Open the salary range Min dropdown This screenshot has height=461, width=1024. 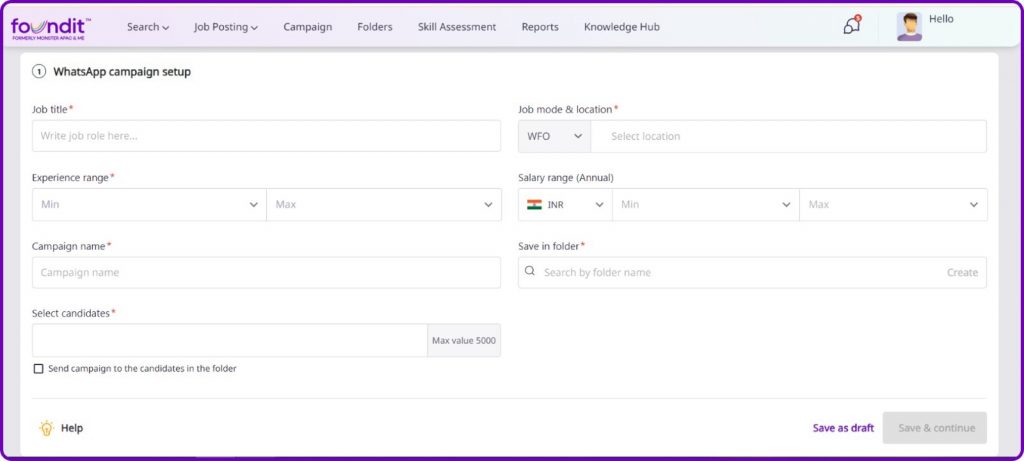[x=705, y=204]
